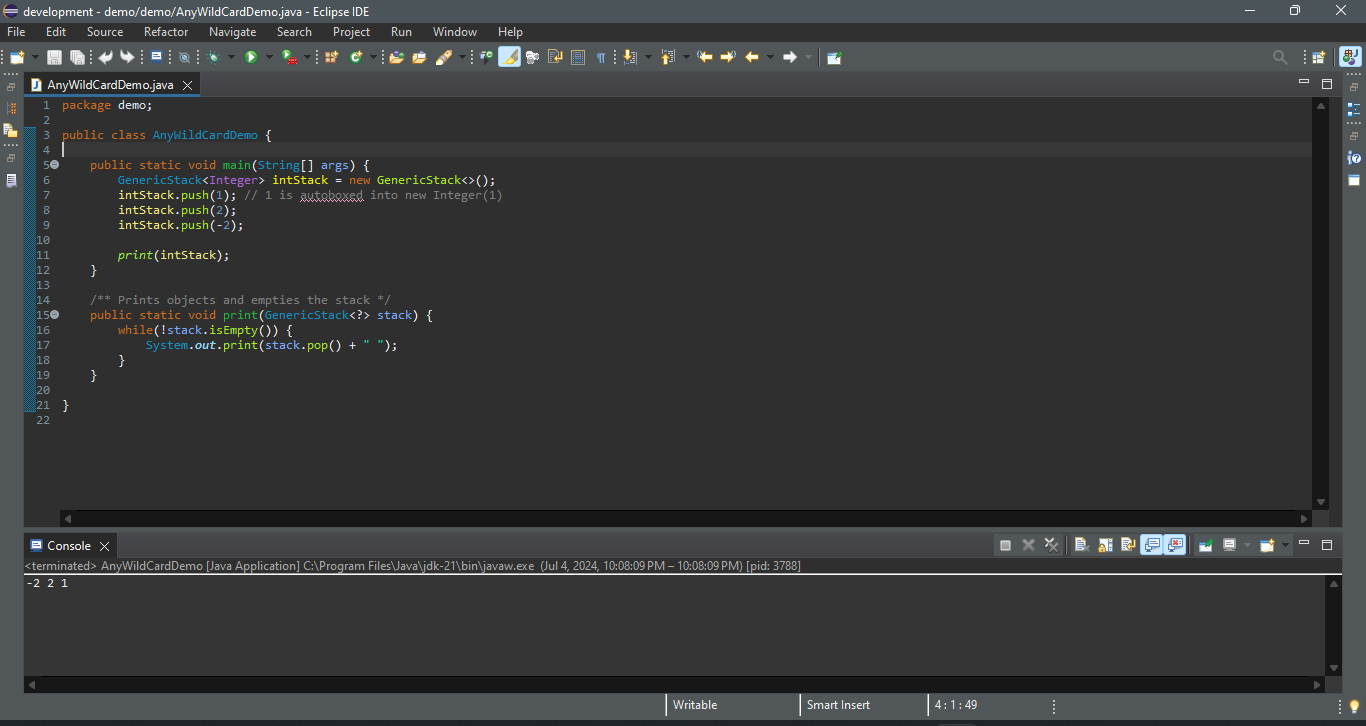Click the Pin Console icon
Viewport: 1366px width, 726px height.
coord(1206,545)
